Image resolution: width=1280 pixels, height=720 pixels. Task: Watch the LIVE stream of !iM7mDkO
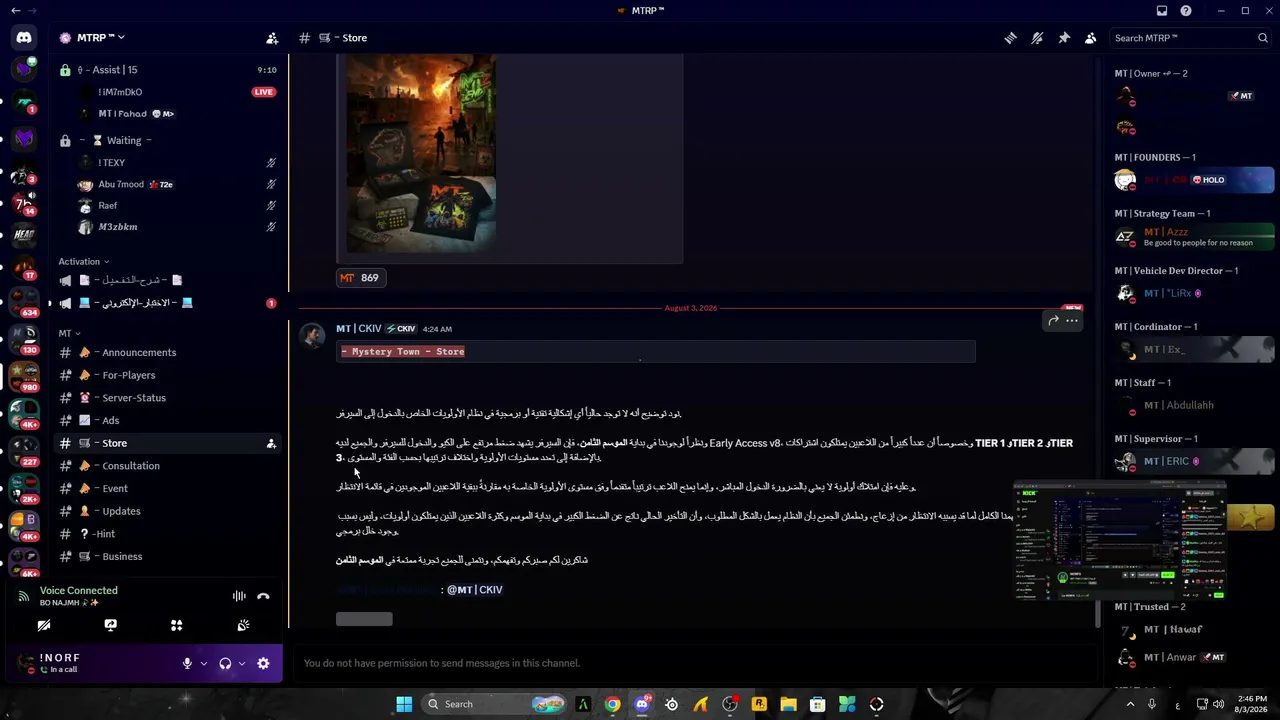pyautogui.click(x=263, y=92)
